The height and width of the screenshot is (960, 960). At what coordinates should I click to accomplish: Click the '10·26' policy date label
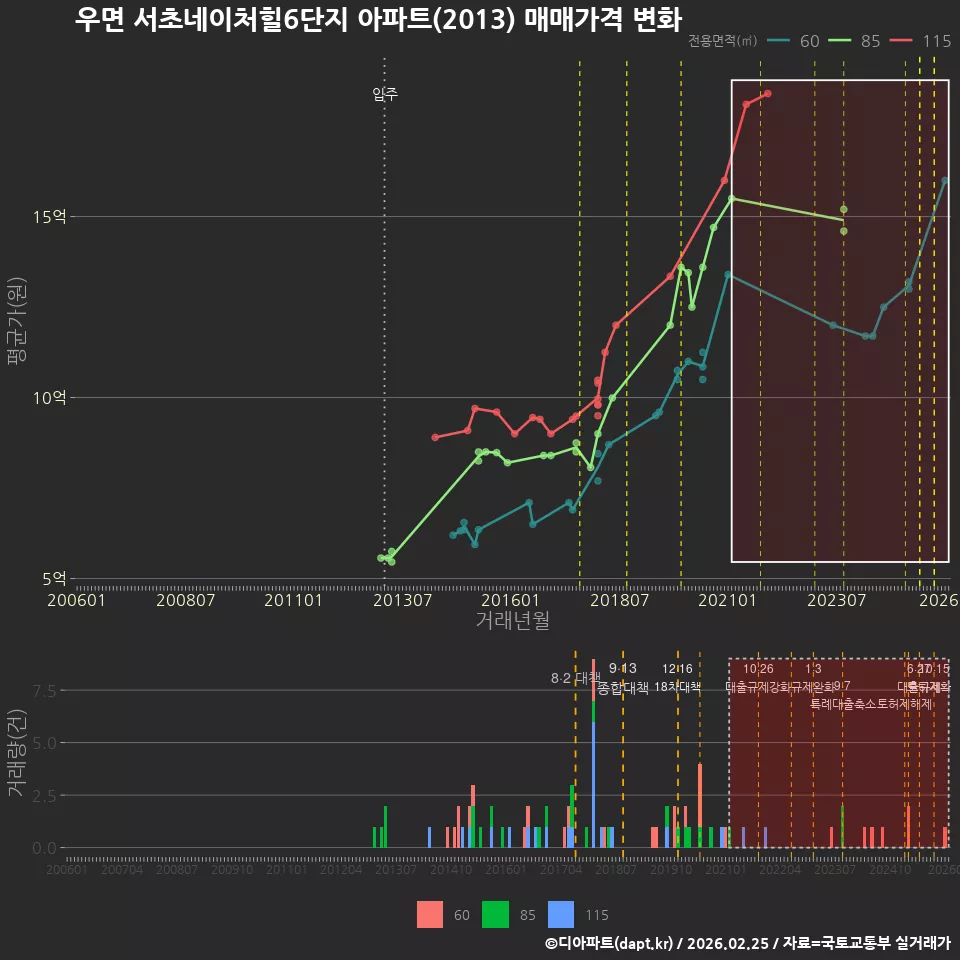click(x=758, y=669)
